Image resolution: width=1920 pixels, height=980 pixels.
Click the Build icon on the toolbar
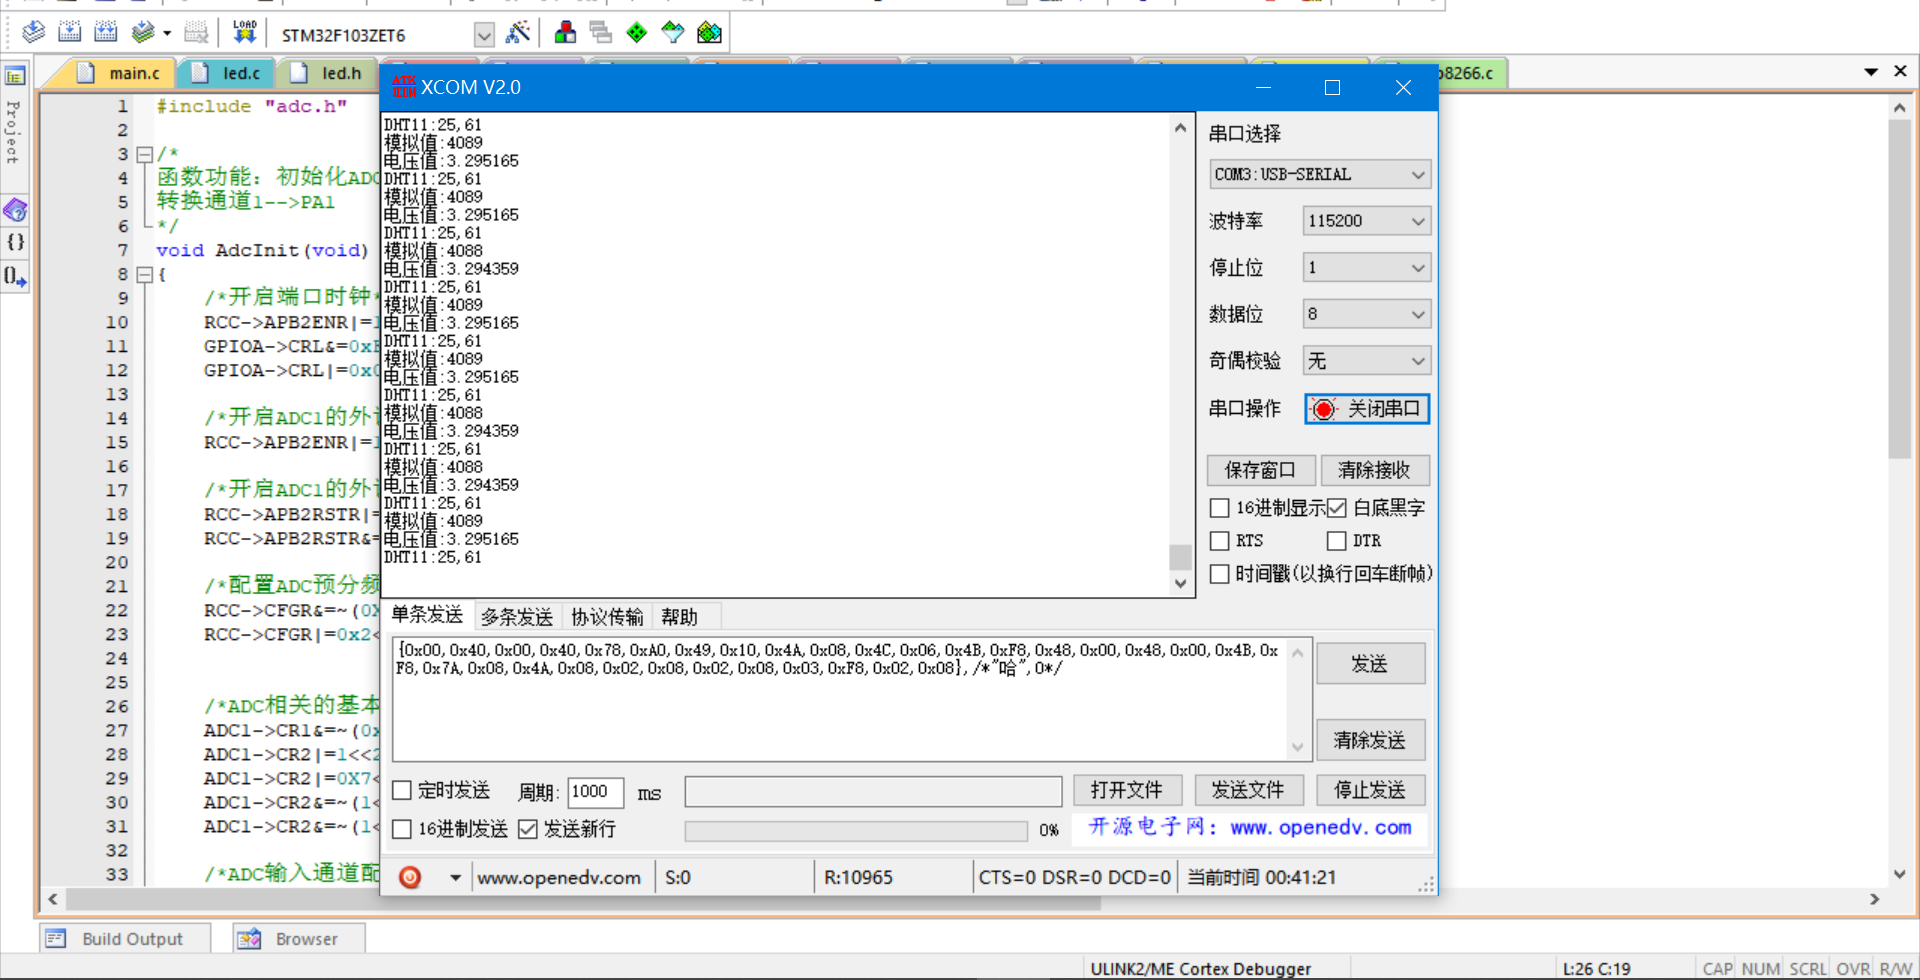(x=70, y=31)
